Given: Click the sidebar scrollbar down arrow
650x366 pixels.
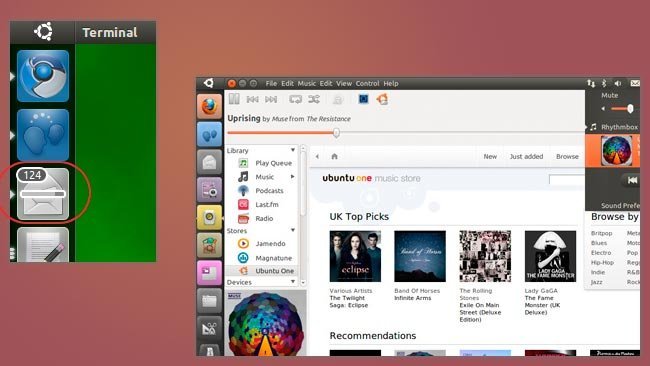Looking at the screenshot, I should click(303, 282).
